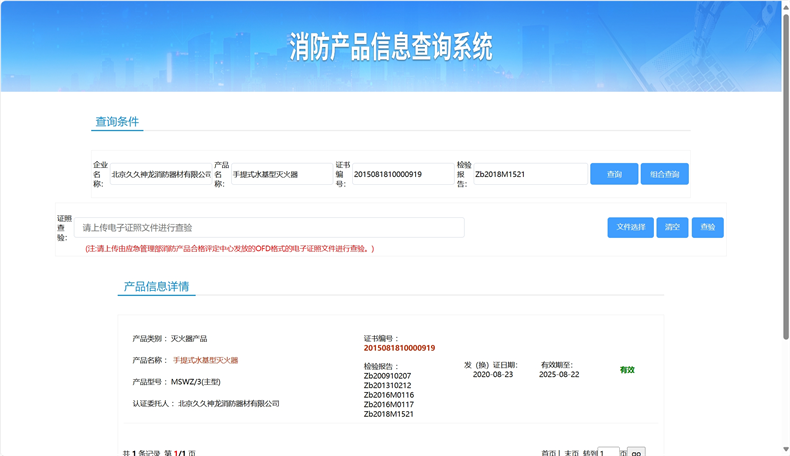
Task: Switch to the 查询条件 section tab
Action: pyautogui.click(x=117, y=122)
